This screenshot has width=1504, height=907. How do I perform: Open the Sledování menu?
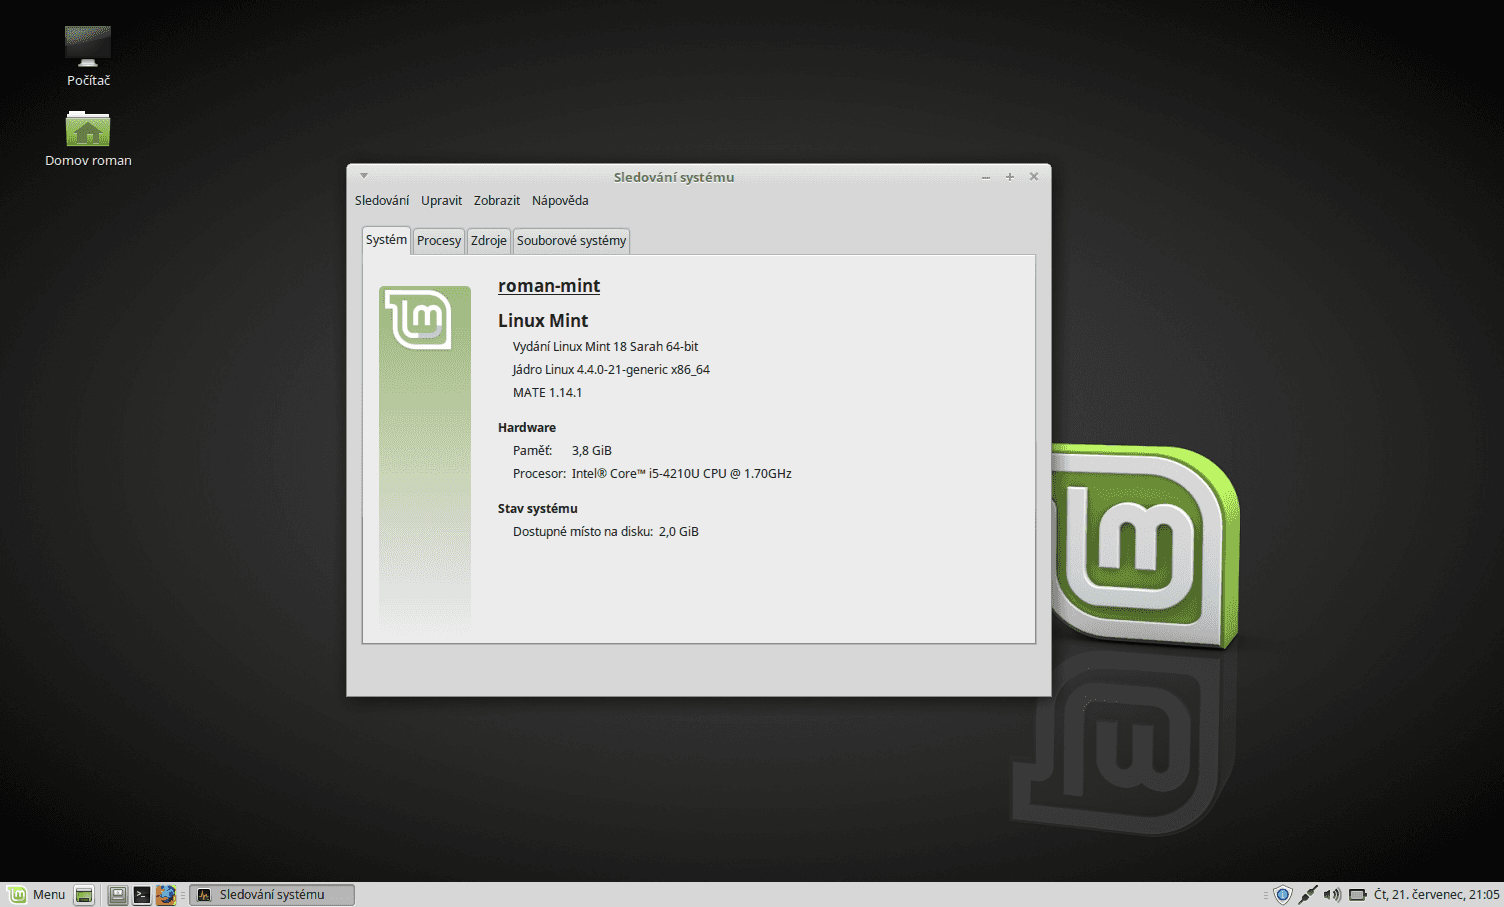[x=382, y=200]
